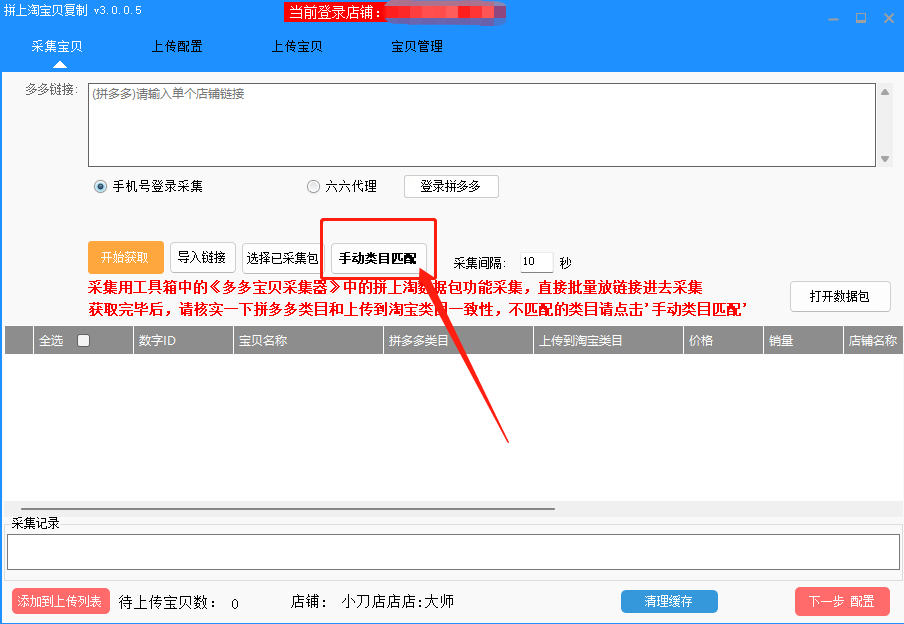This screenshot has width=904, height=624.
Task: Click the shop name 小刀店店店:大师
Action: [x=398, y=602]
